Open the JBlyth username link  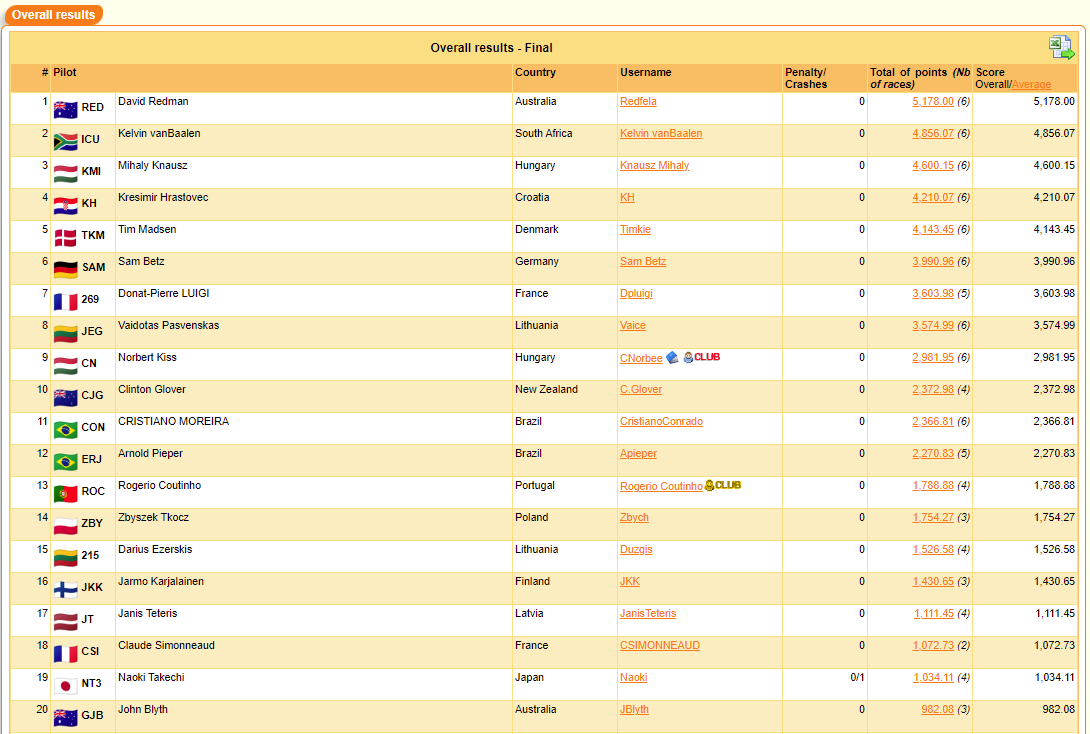point(634,709)
